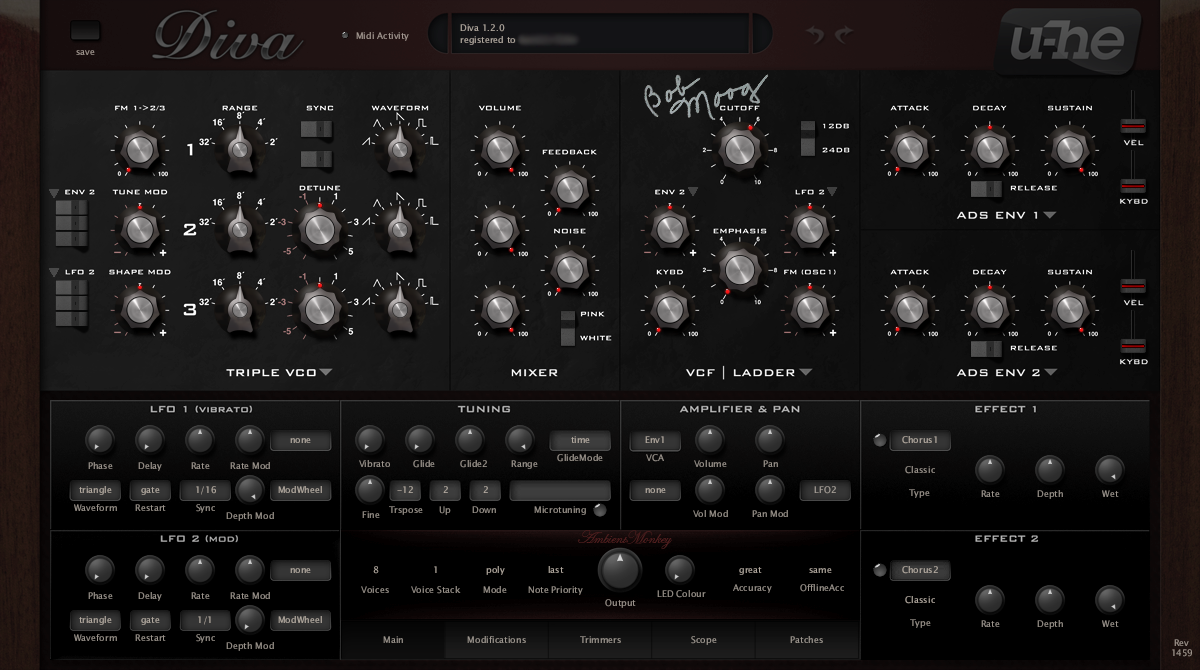Click the Tune Mod knob

(x=139, y=229)
